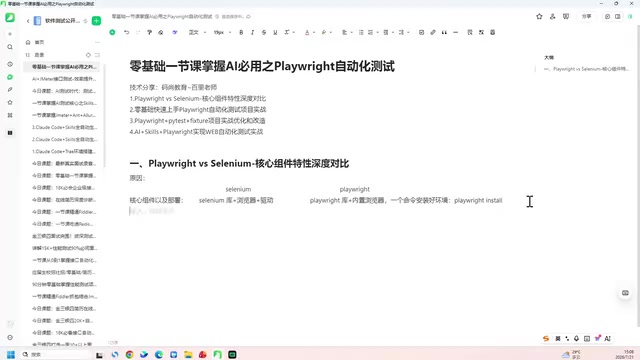Open the collaborator invite icon
Screen dimensions: 640x360
pyautogui.click(x=553, y=16)
